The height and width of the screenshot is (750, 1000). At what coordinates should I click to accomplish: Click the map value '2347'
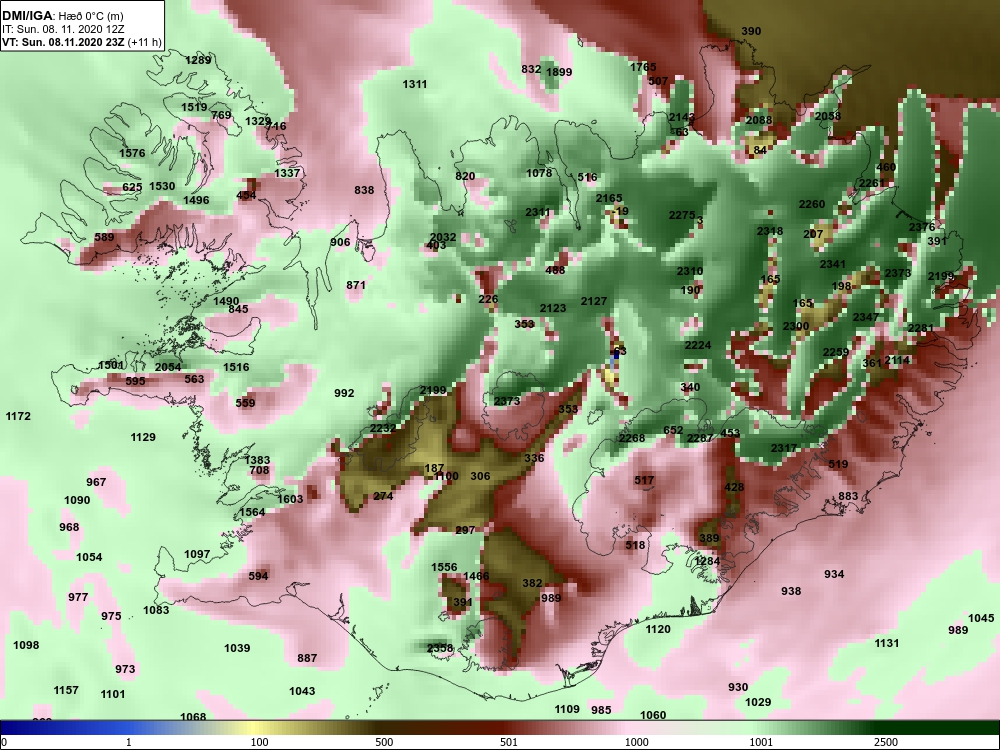(x=865, y=318)
